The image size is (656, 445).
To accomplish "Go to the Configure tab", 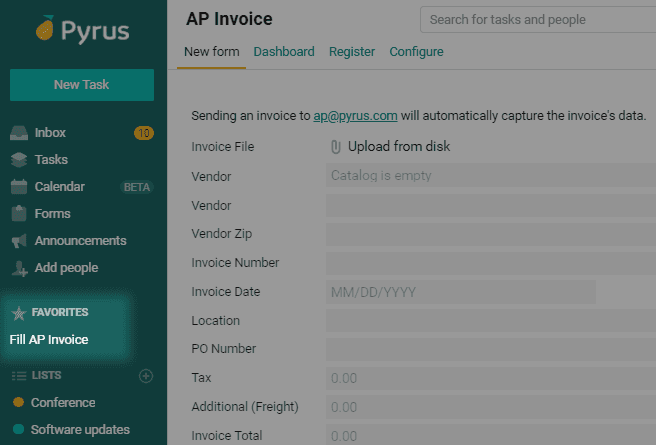I will tap(416, 52).
